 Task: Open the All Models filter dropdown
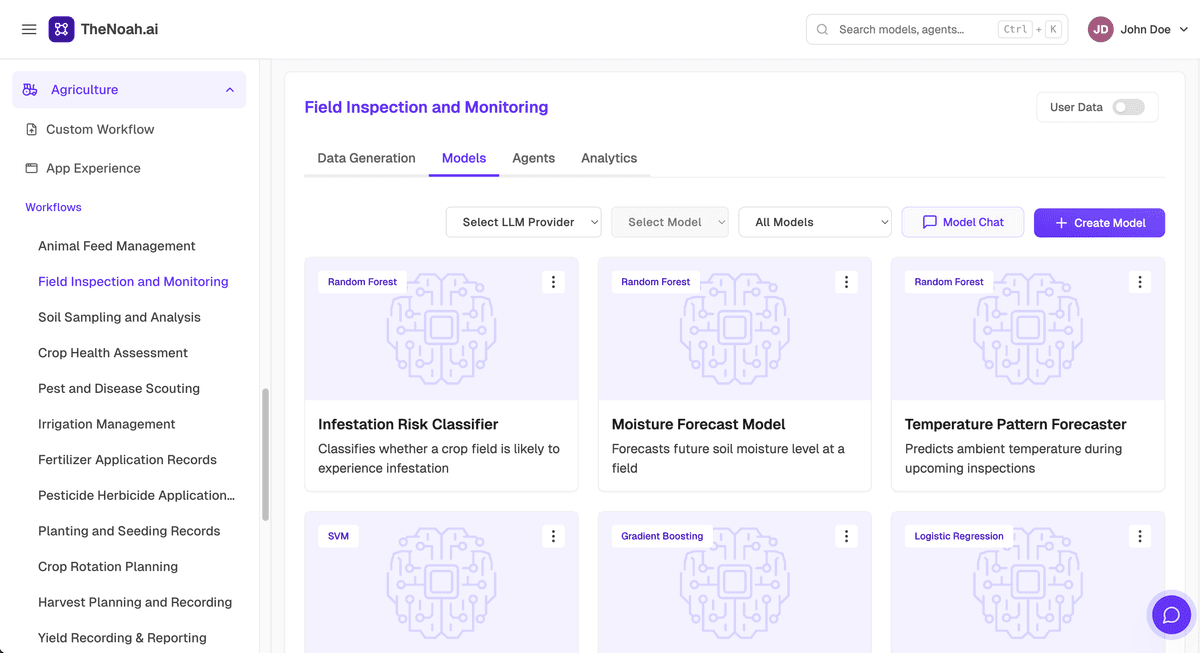pyautogui.click(x=815, y=222)
